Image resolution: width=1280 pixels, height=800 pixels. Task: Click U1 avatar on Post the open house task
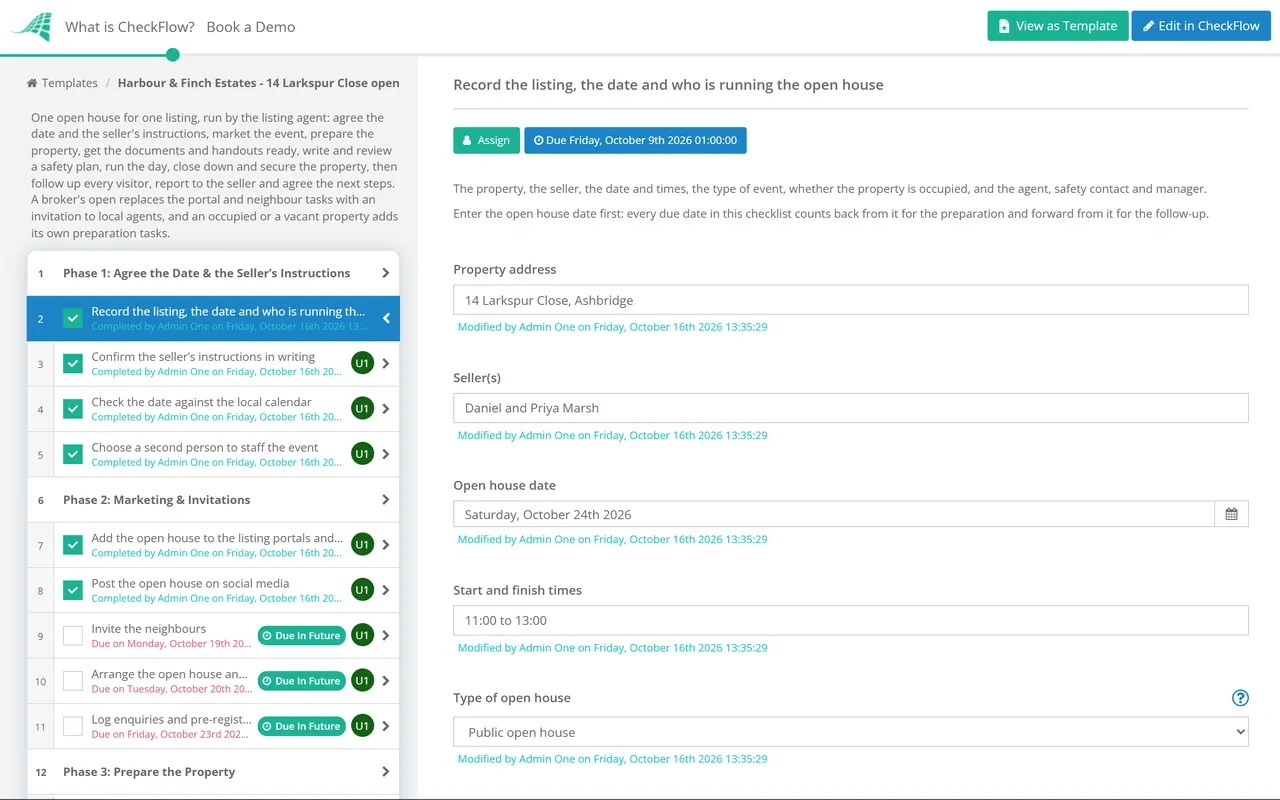362,590
